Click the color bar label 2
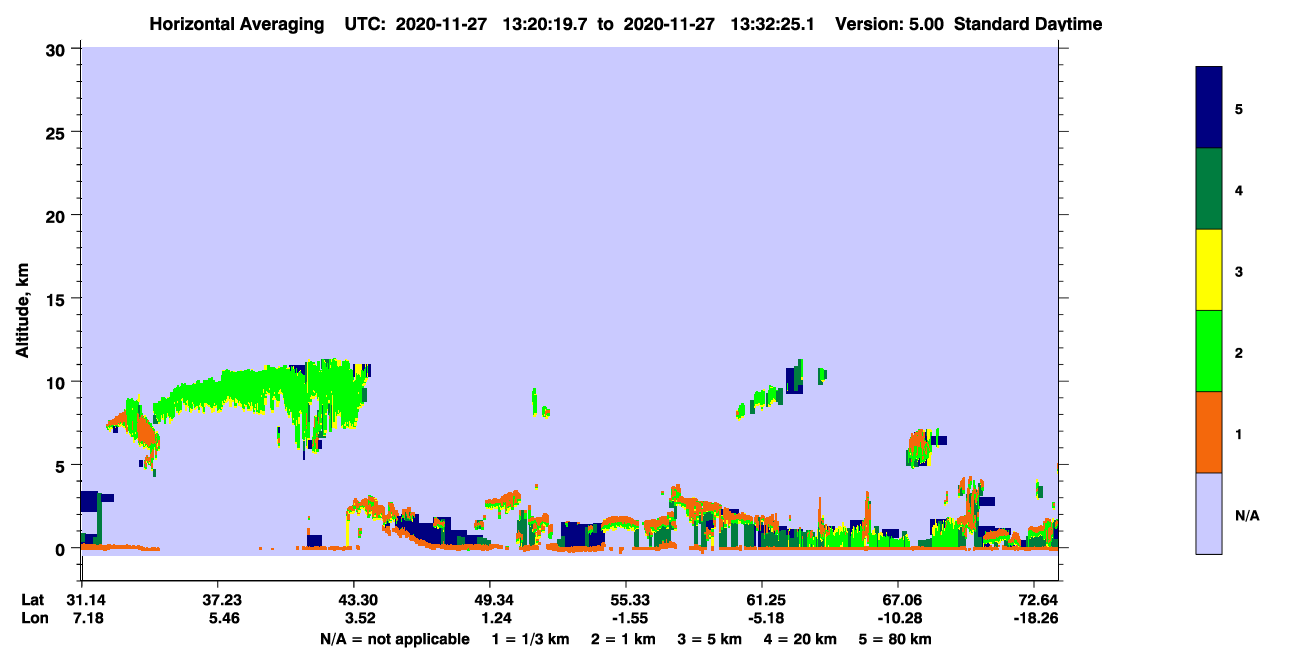 click(x=1239, y=351)
